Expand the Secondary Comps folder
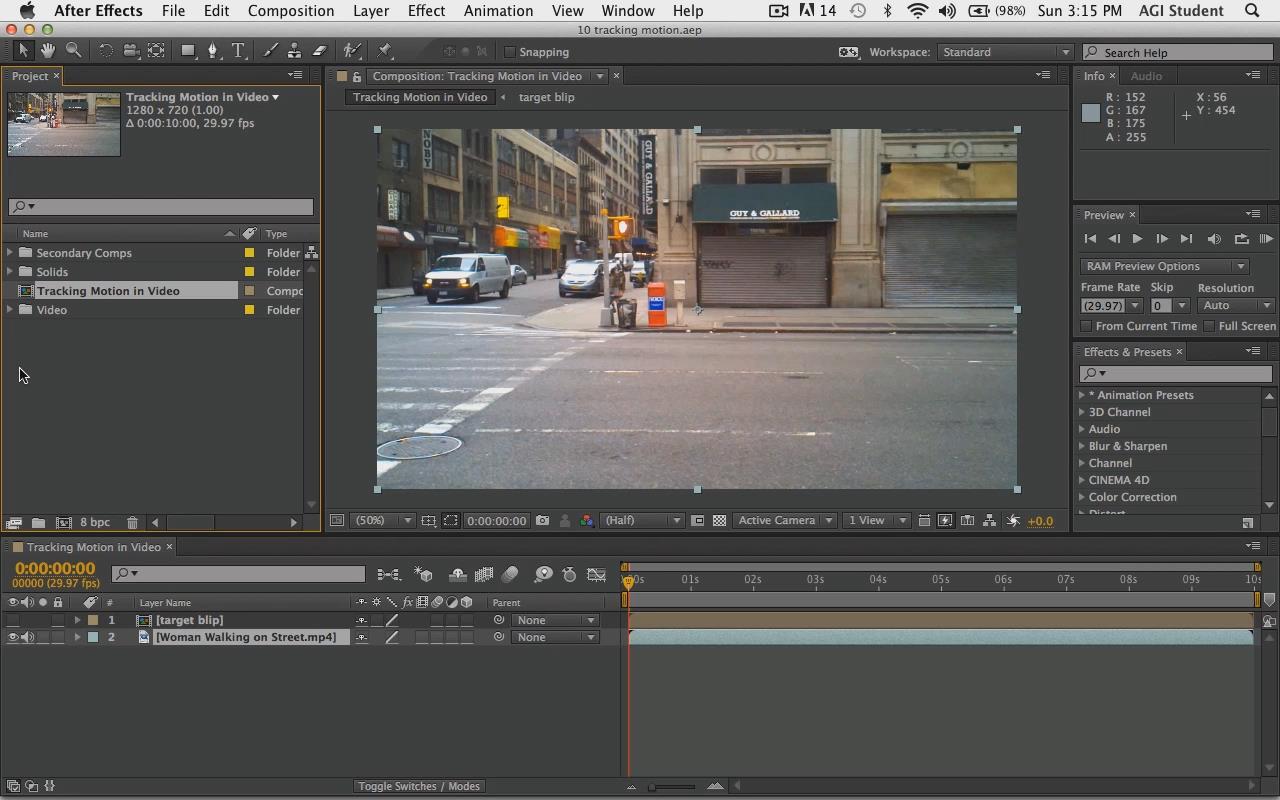1280x800 pixels. tap(10, 253)
